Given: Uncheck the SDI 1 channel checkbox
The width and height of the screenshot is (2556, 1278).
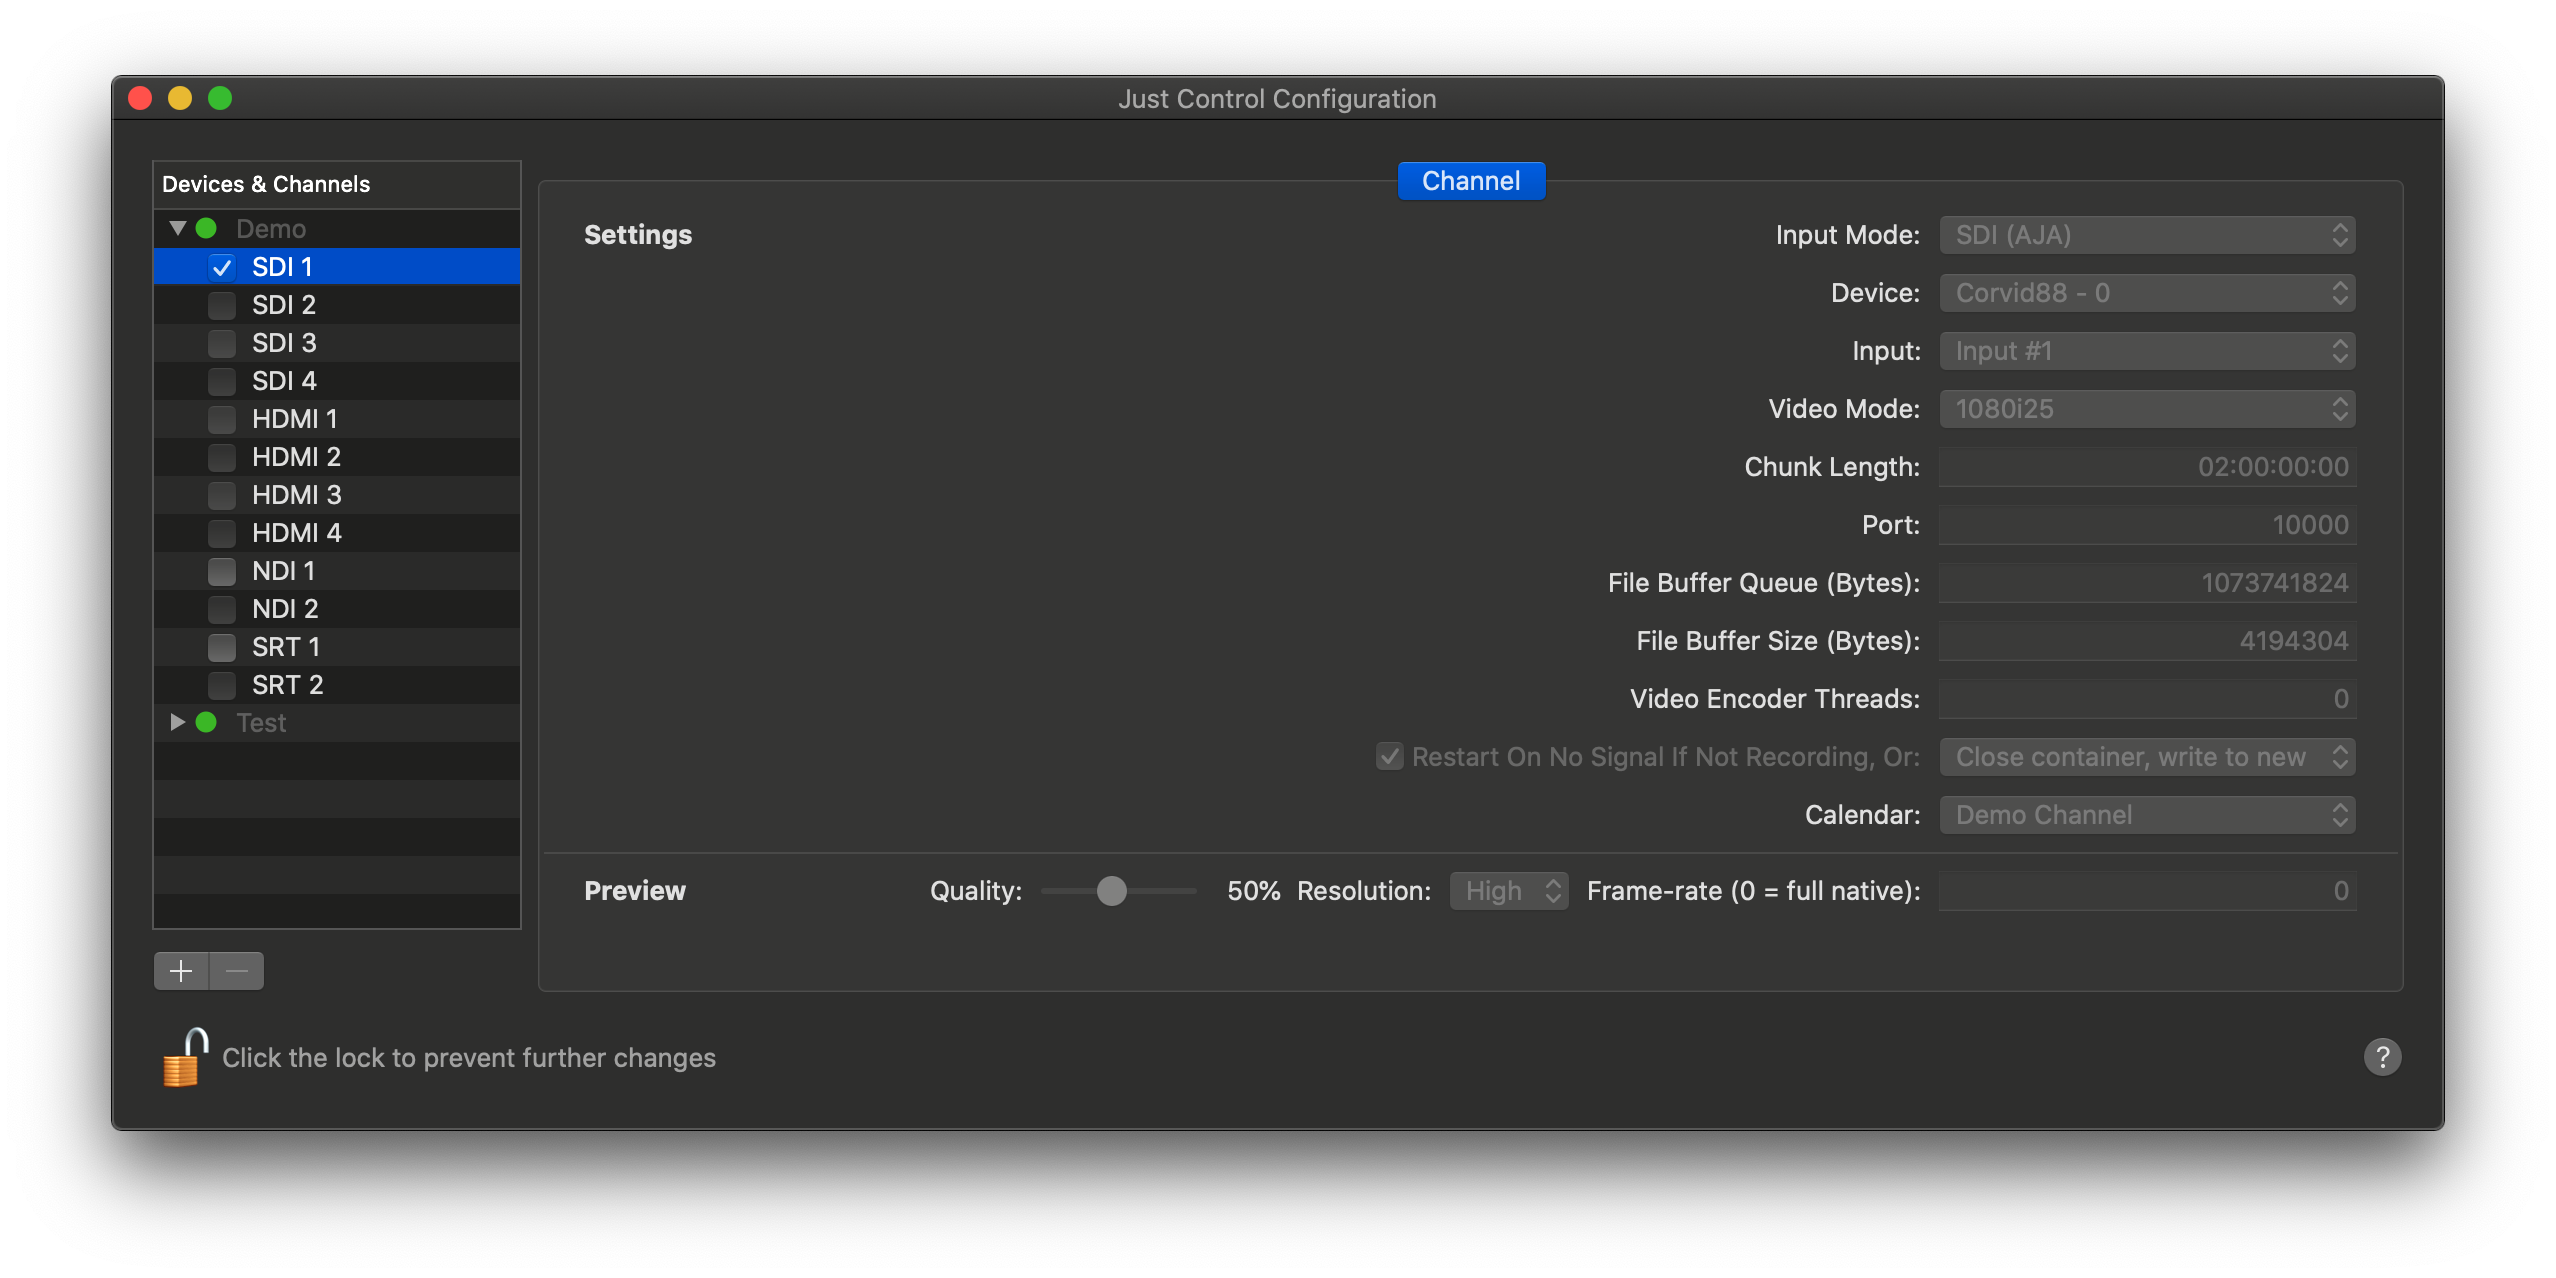Looking at the screenshot, I should (222, 267).
